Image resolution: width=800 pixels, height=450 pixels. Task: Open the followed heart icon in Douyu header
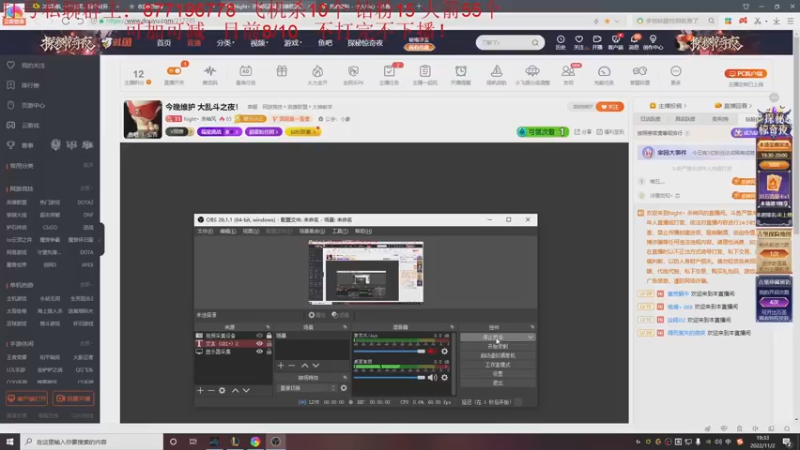point(579,39)
